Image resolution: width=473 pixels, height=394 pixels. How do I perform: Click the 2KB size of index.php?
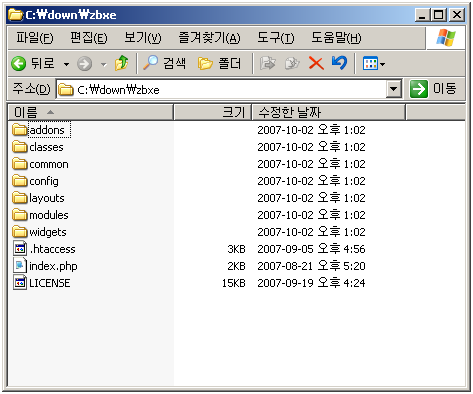237,266
